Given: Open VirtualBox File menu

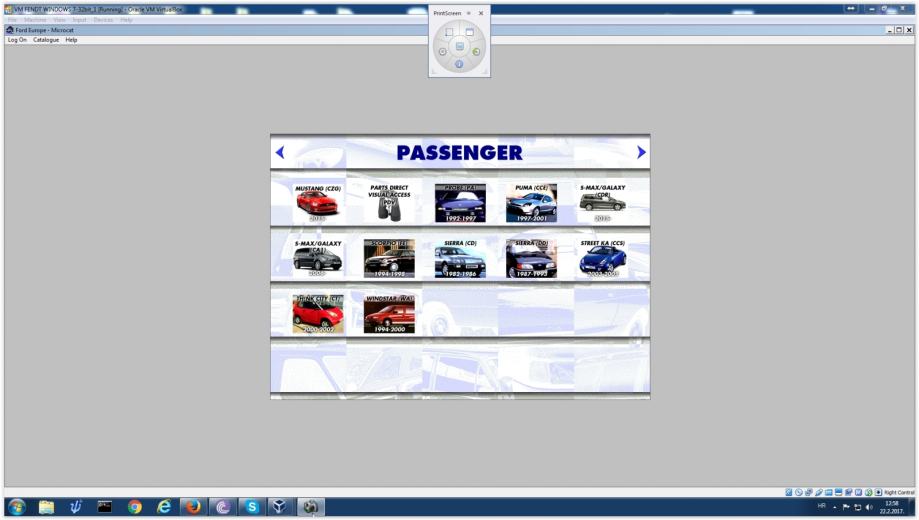Looking at the screenshot, I should tap(12, 20).
